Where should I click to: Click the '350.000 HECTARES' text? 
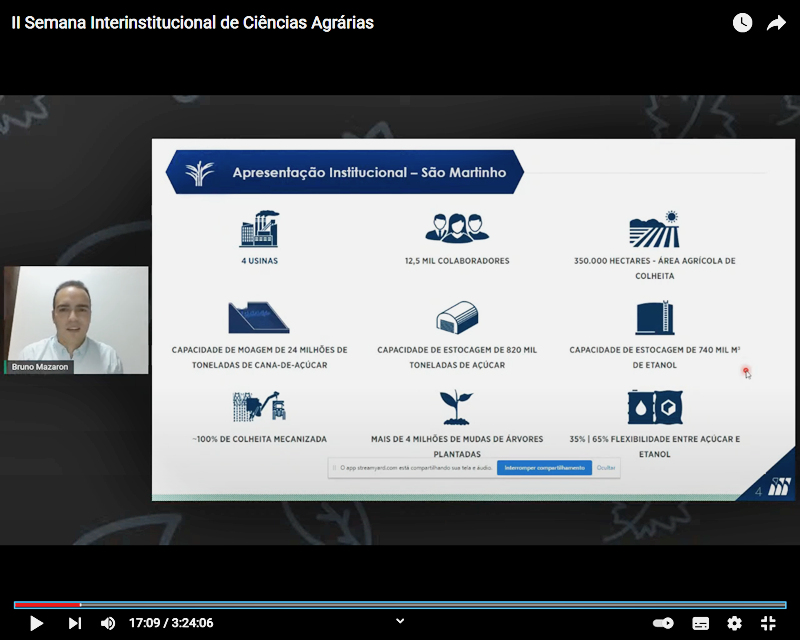pos(612,261)
